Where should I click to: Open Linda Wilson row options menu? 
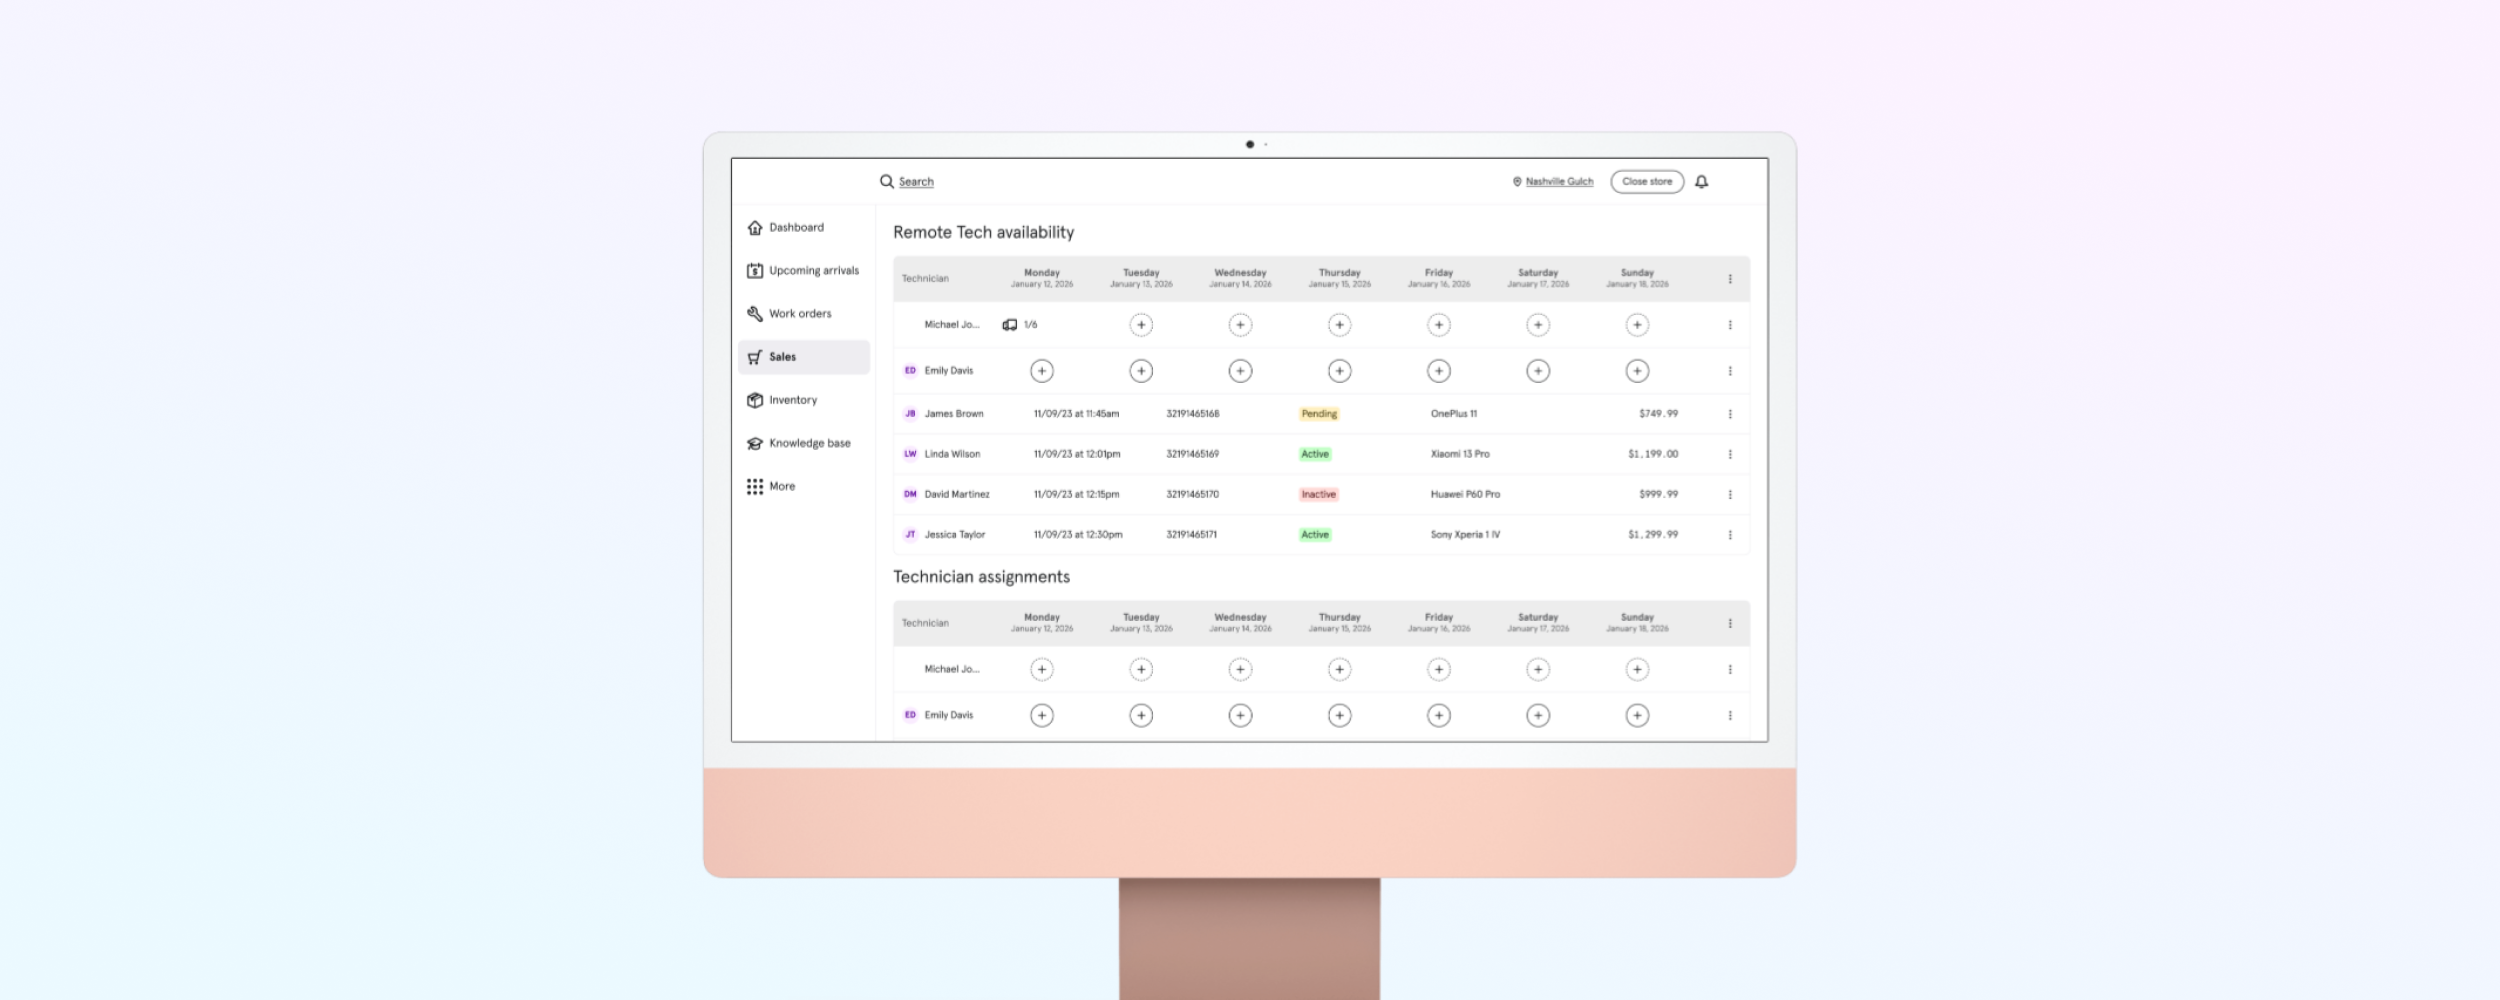[x=1730, y=454]
